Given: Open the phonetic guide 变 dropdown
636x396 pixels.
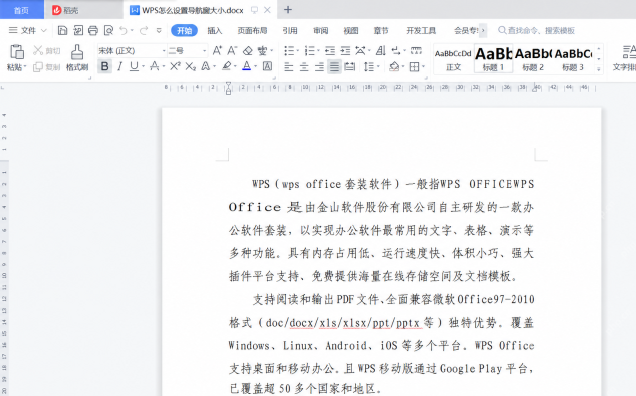Looking at the screenshot, I should [272, 51].
